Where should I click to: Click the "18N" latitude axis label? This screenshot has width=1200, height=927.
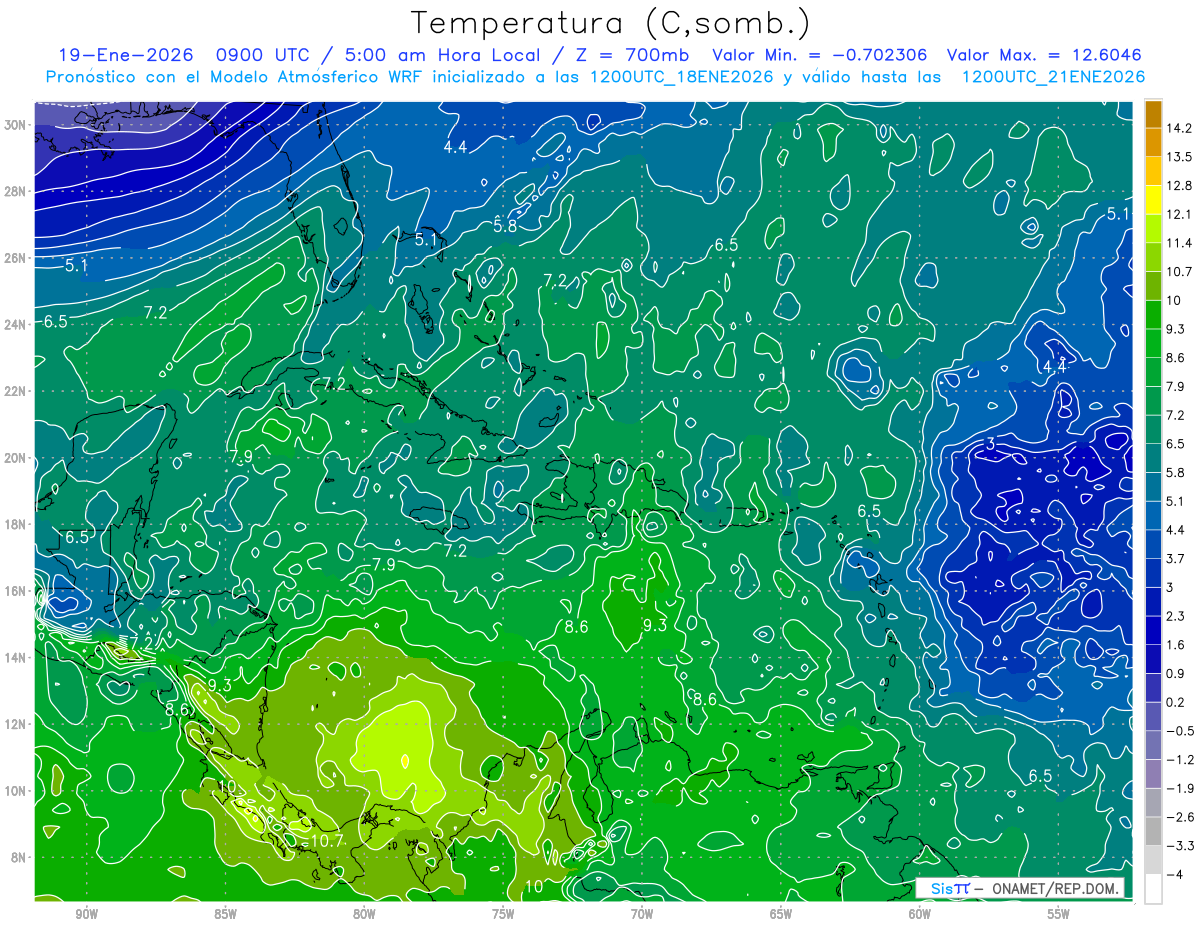point(16,524)
